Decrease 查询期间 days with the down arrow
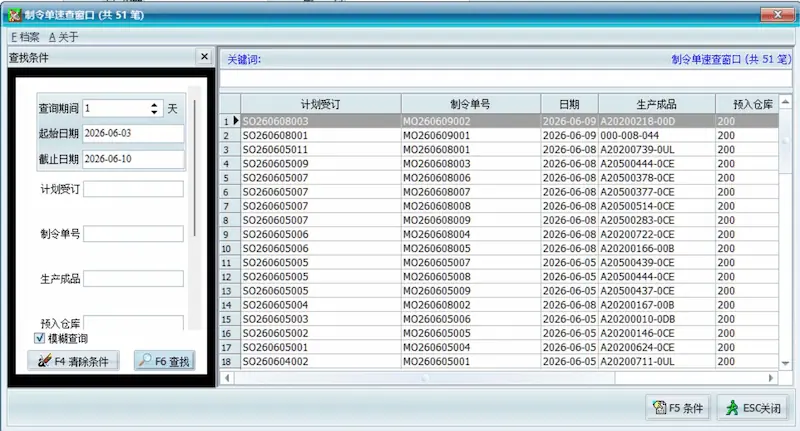Viewport: 800px width, 431px height. pos(154,112)
